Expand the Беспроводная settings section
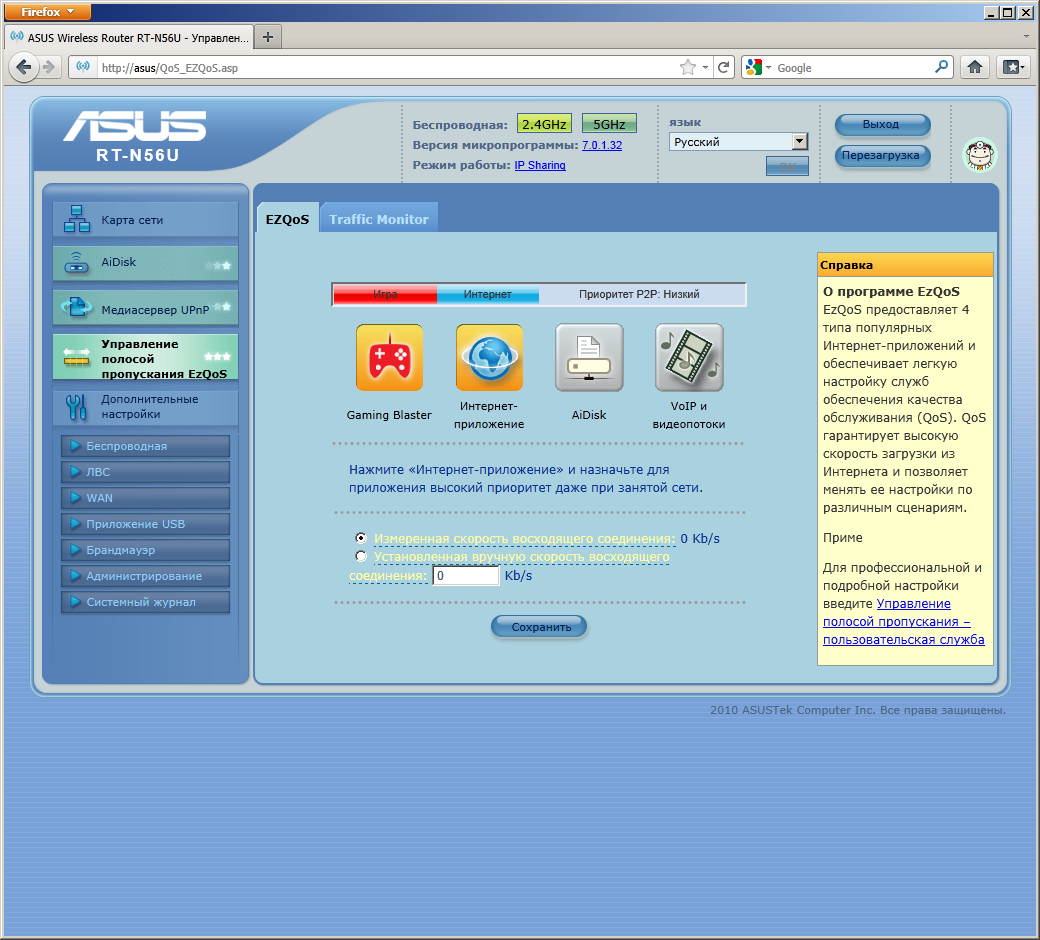The image size is (1040, 940). pyautogui.click(x=145, y=446)
